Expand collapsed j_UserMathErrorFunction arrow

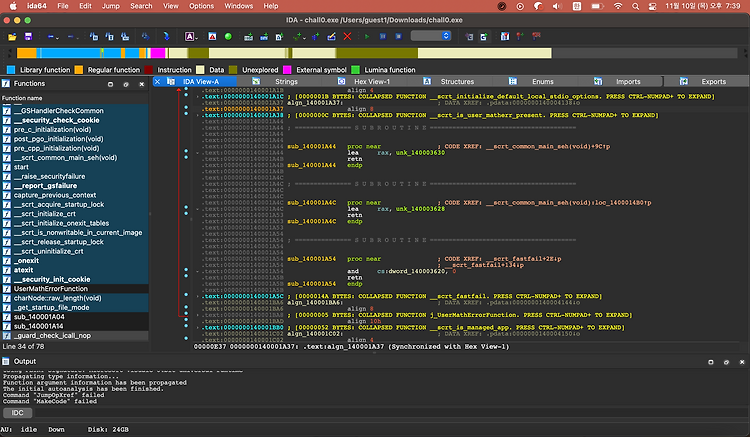point(198,315)
